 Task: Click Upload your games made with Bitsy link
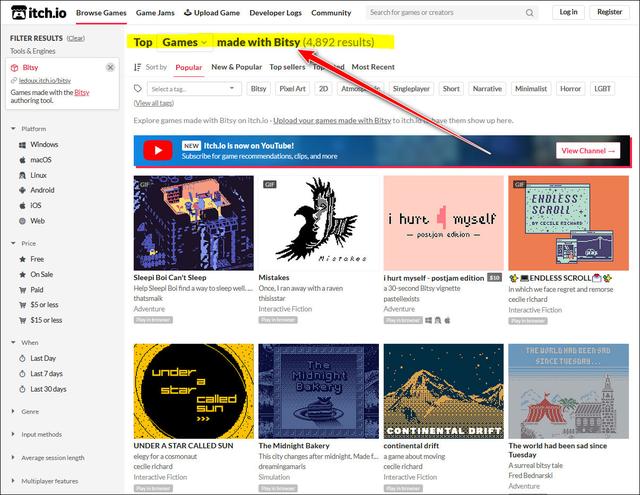click(332, 120)
